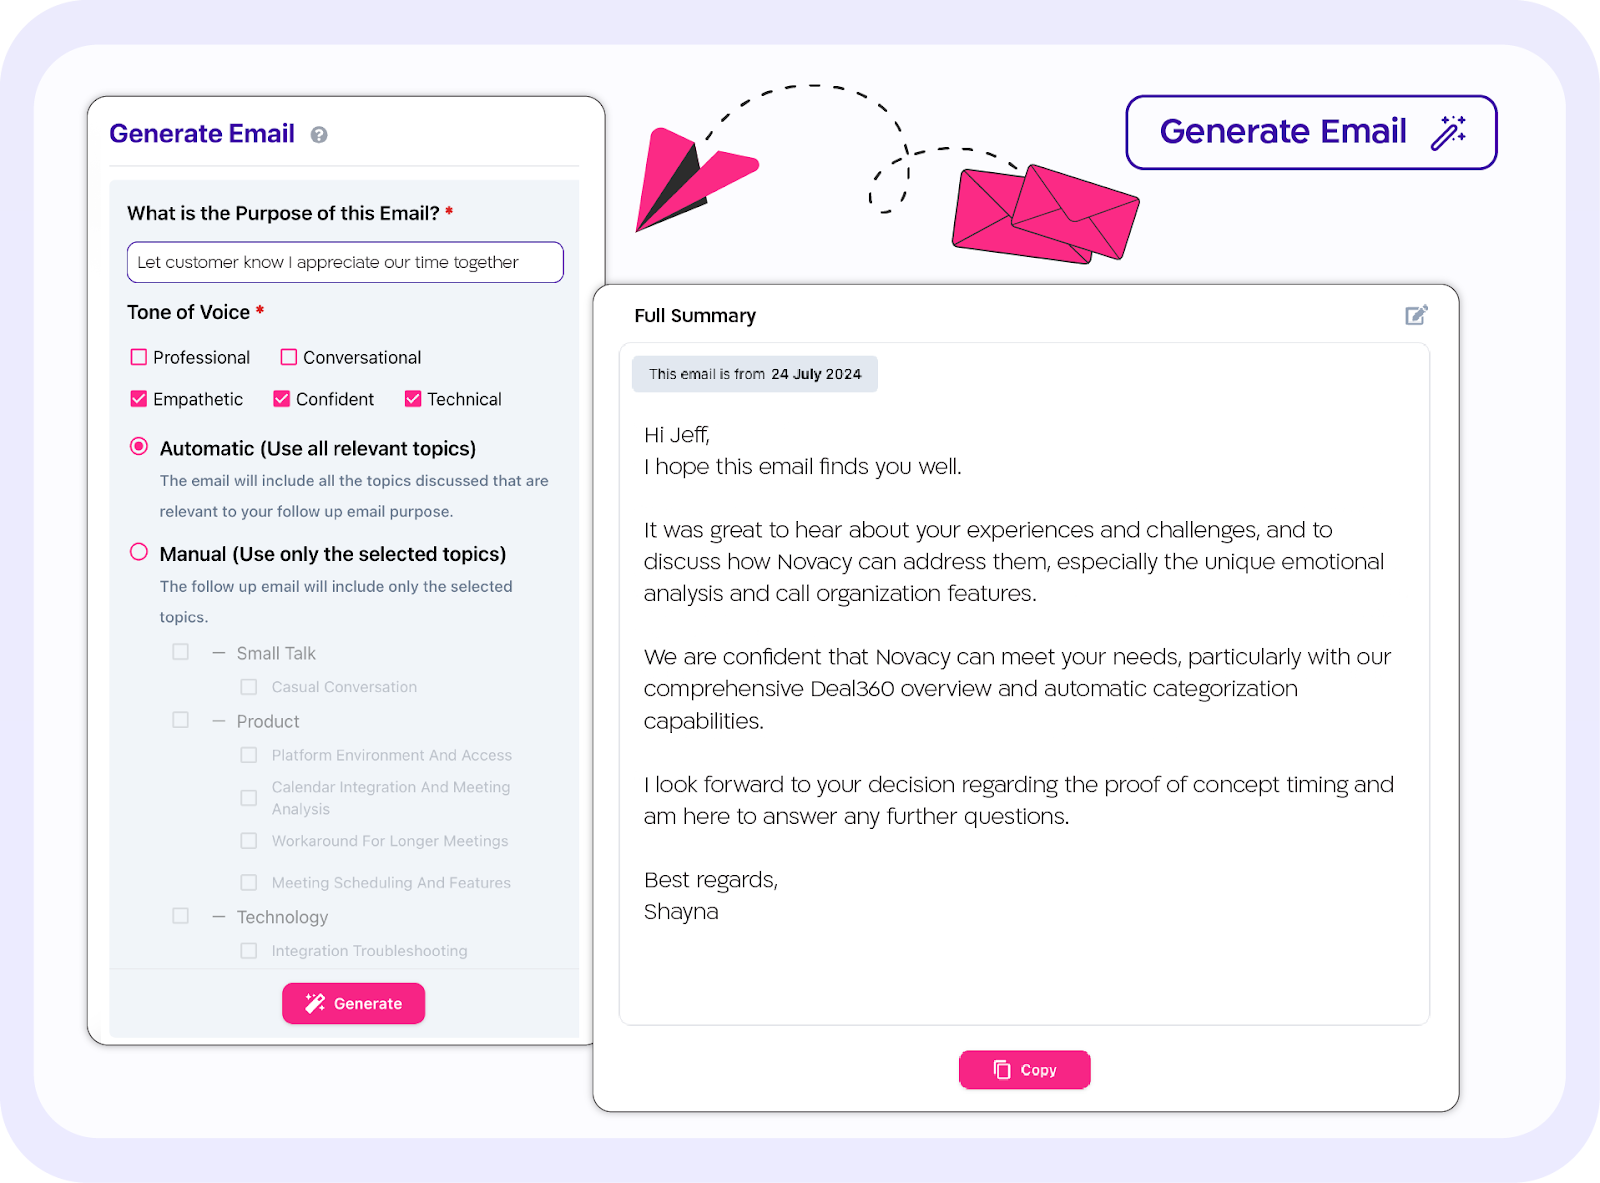1600x1183 pixels.
Task: Uncheck the Empathetic checkbox
Action: [139, 399]
